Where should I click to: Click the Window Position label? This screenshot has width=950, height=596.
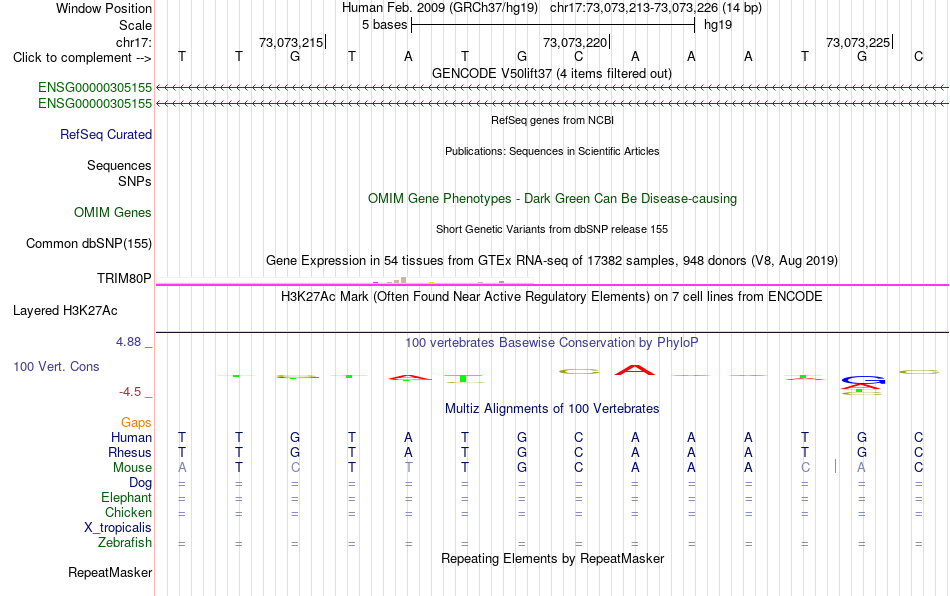point(104,8)
